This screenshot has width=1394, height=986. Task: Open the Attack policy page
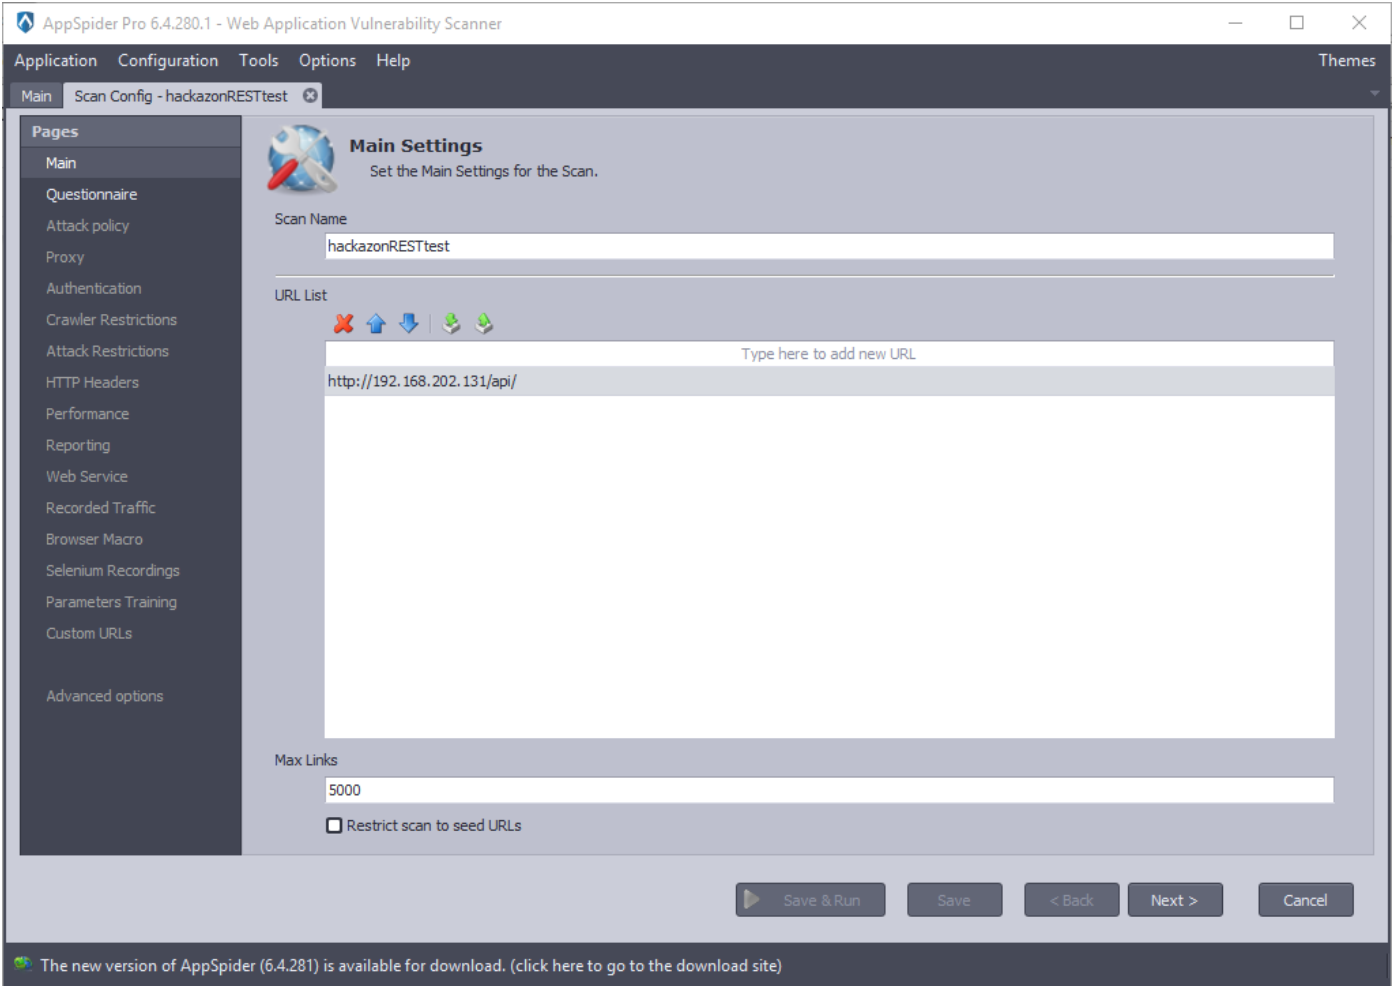click(x=131, y=225)
